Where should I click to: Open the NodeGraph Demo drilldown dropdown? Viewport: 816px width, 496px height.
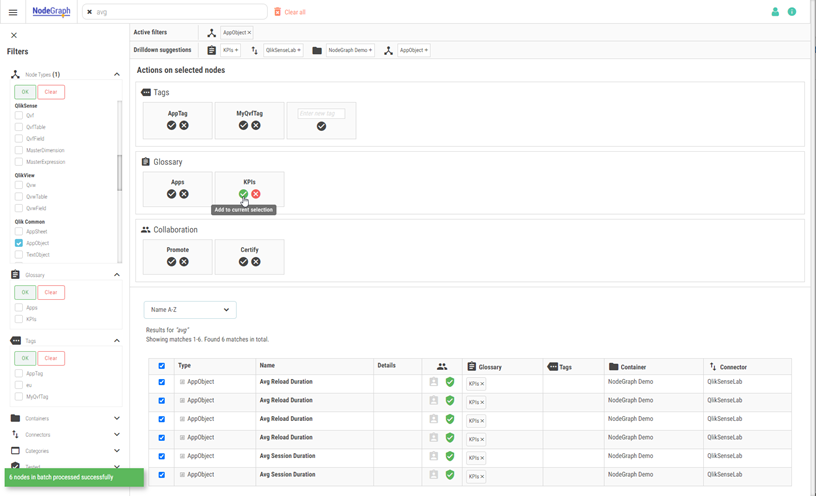pyautogui.click(x=350, y=50)
